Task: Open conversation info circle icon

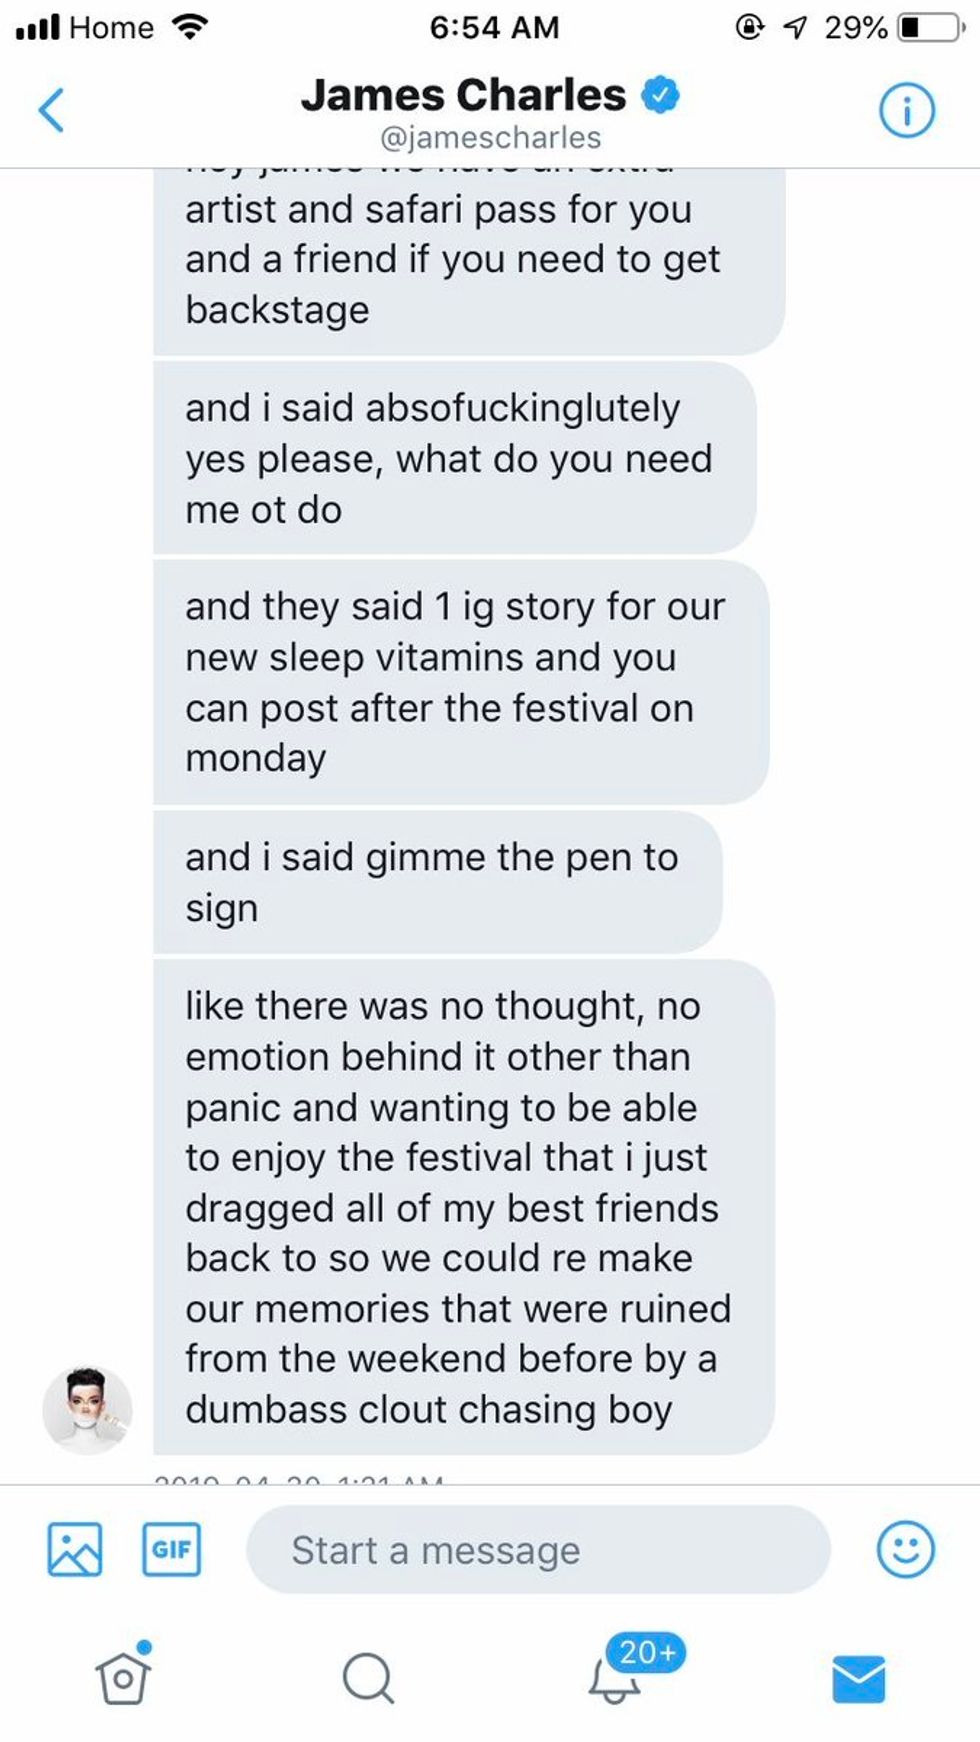Action: 907,110
